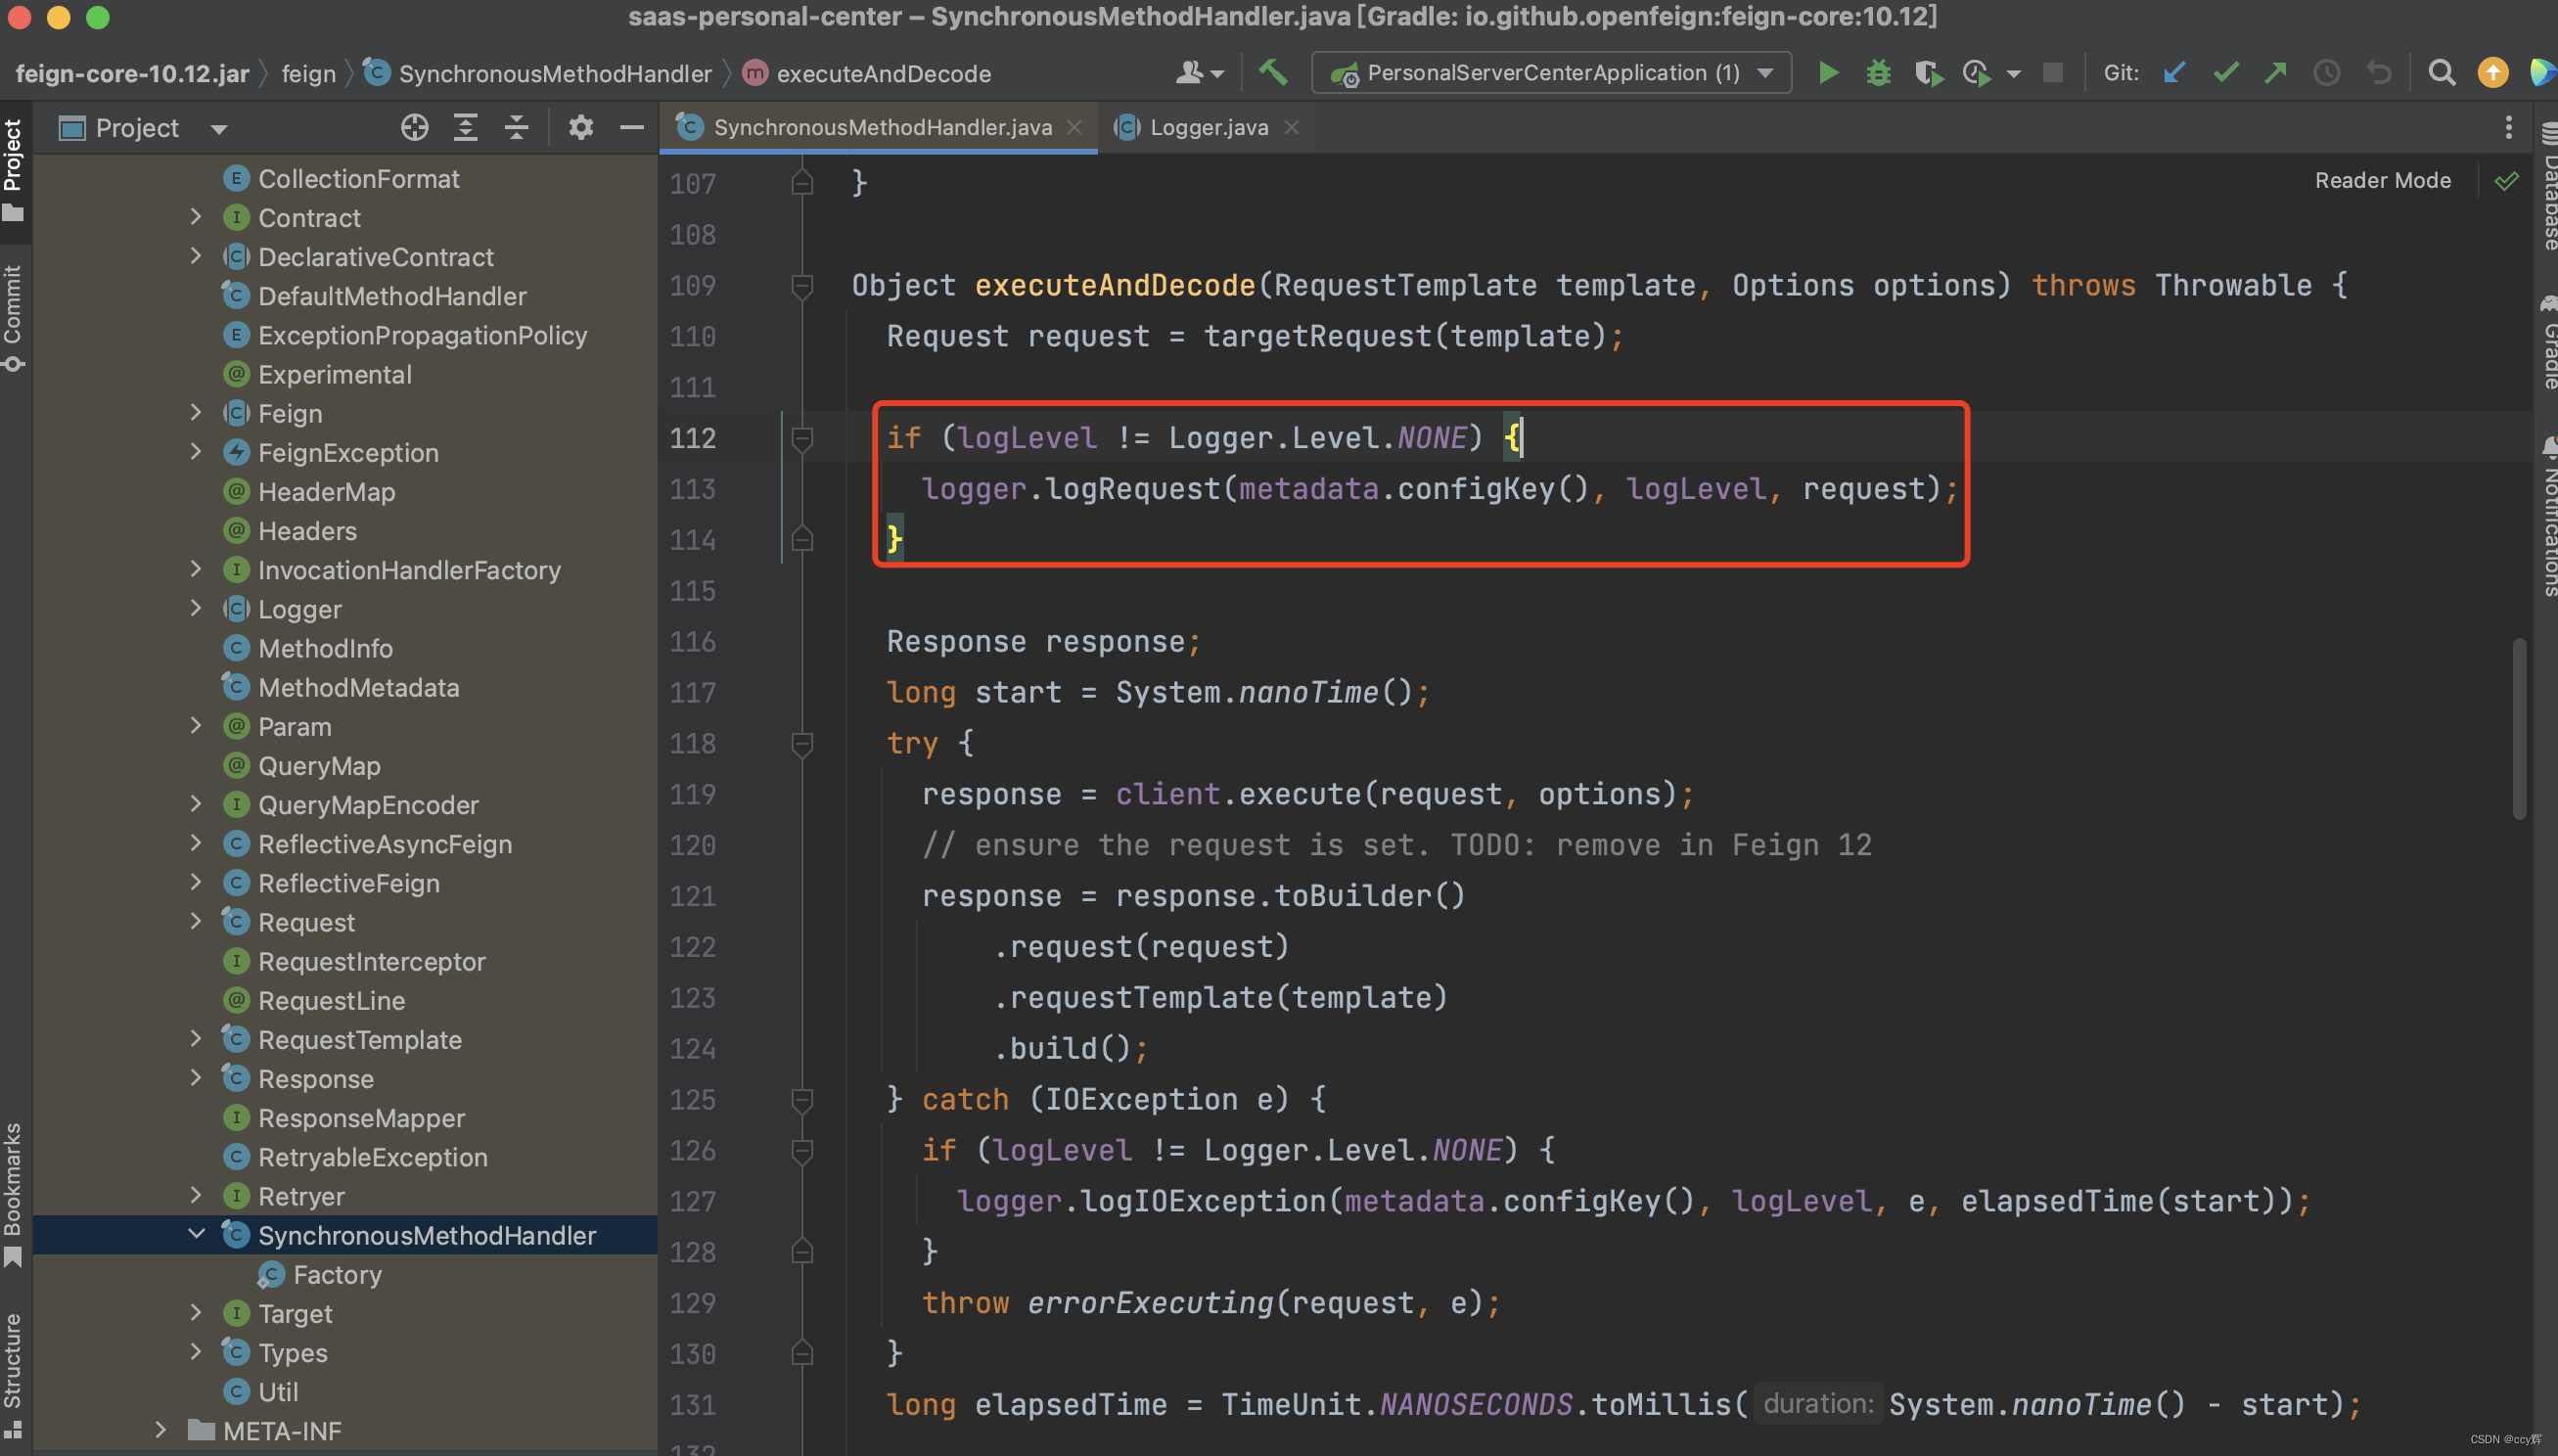Click Git update project arrow icon

coord(2174,73)
